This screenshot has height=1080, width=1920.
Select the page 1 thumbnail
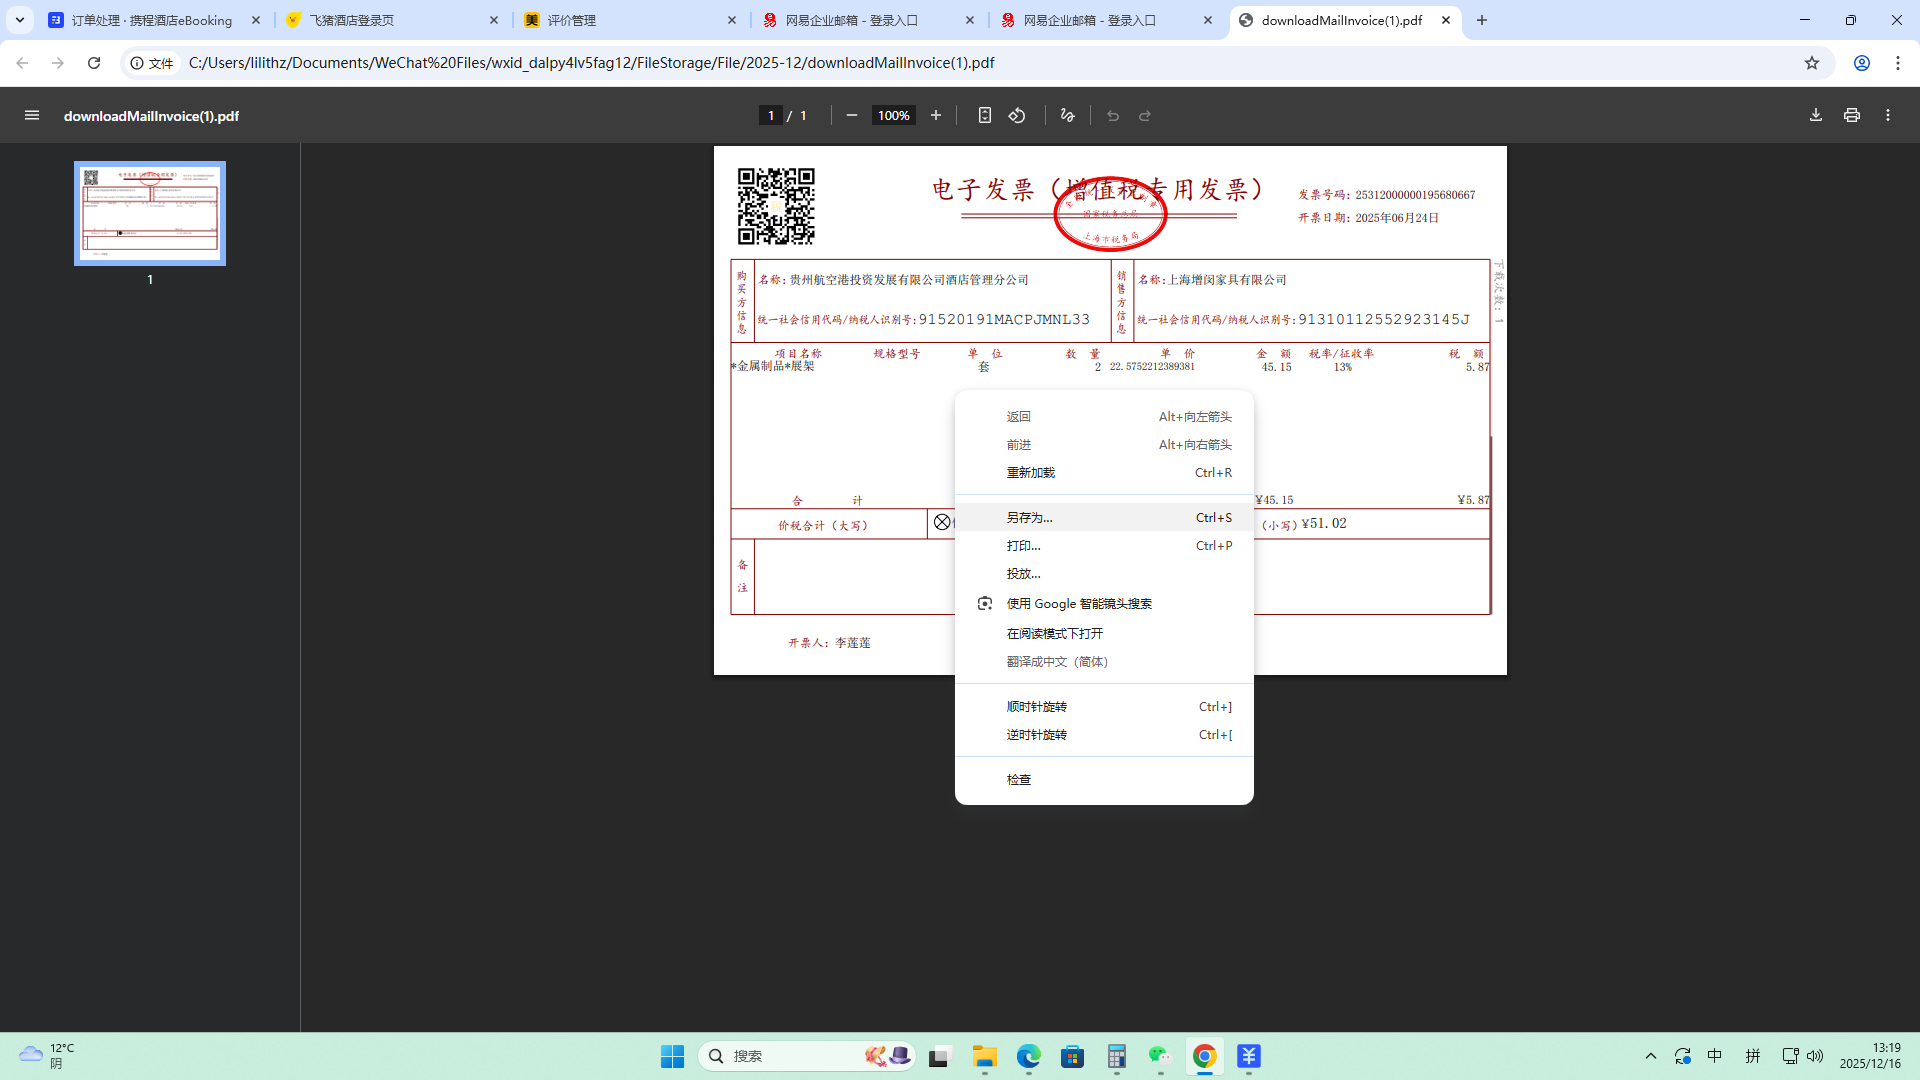pyautogui.click(x=150, y=213)
